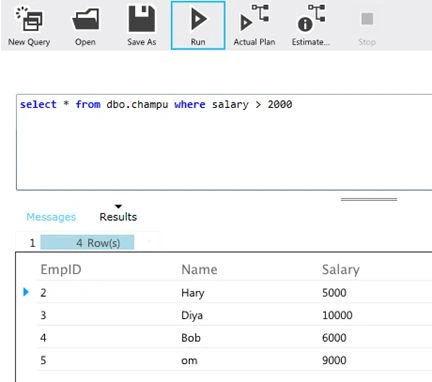The width and height of the screenshot is (432, 382).
Task: Click the salary value 9000
Action: tap(334, 360)
